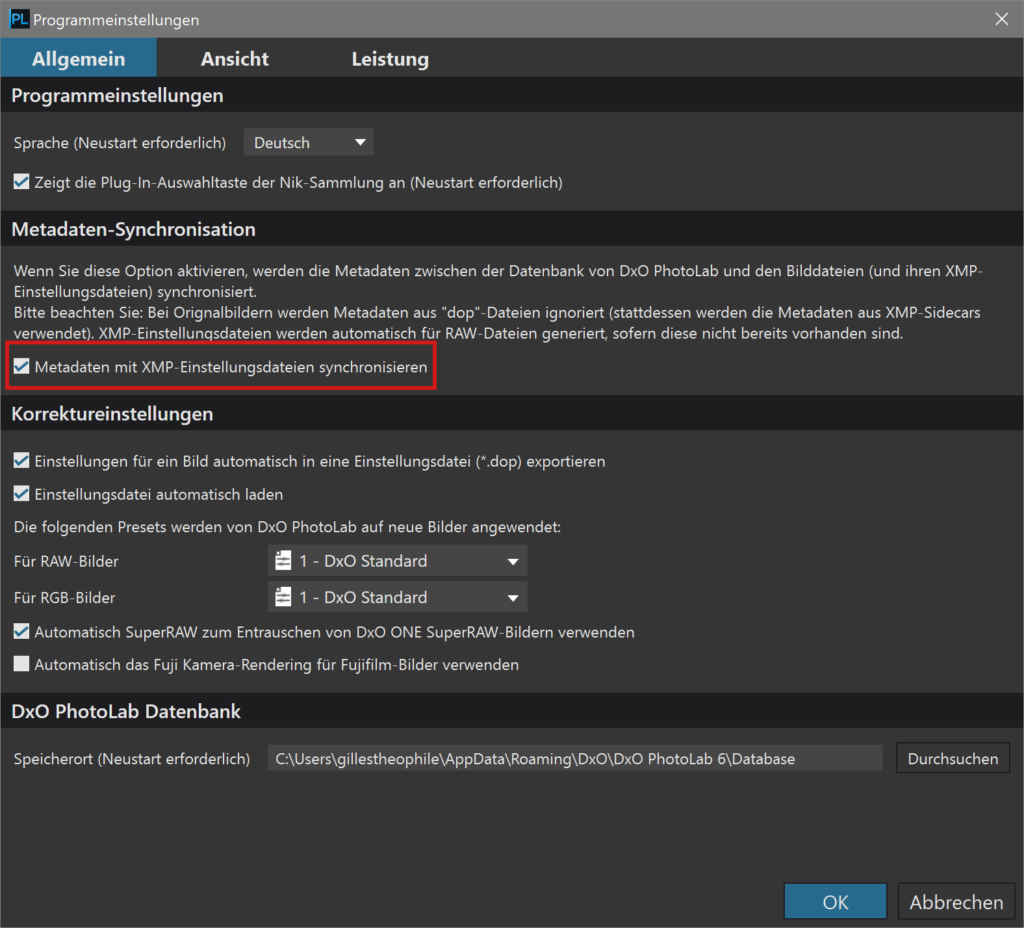This screenshot has height=928, width=1024.
Task: Click the preset icon in RAW-Bilder dropdown
Action: coord(283,561)
